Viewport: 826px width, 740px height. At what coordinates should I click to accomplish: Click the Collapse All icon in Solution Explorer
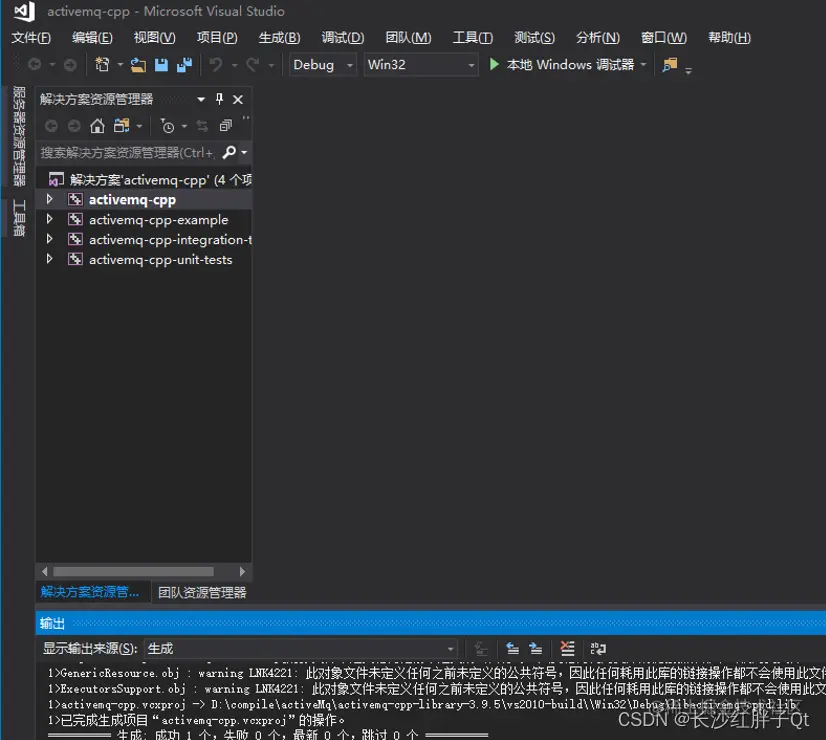(226, 126)
